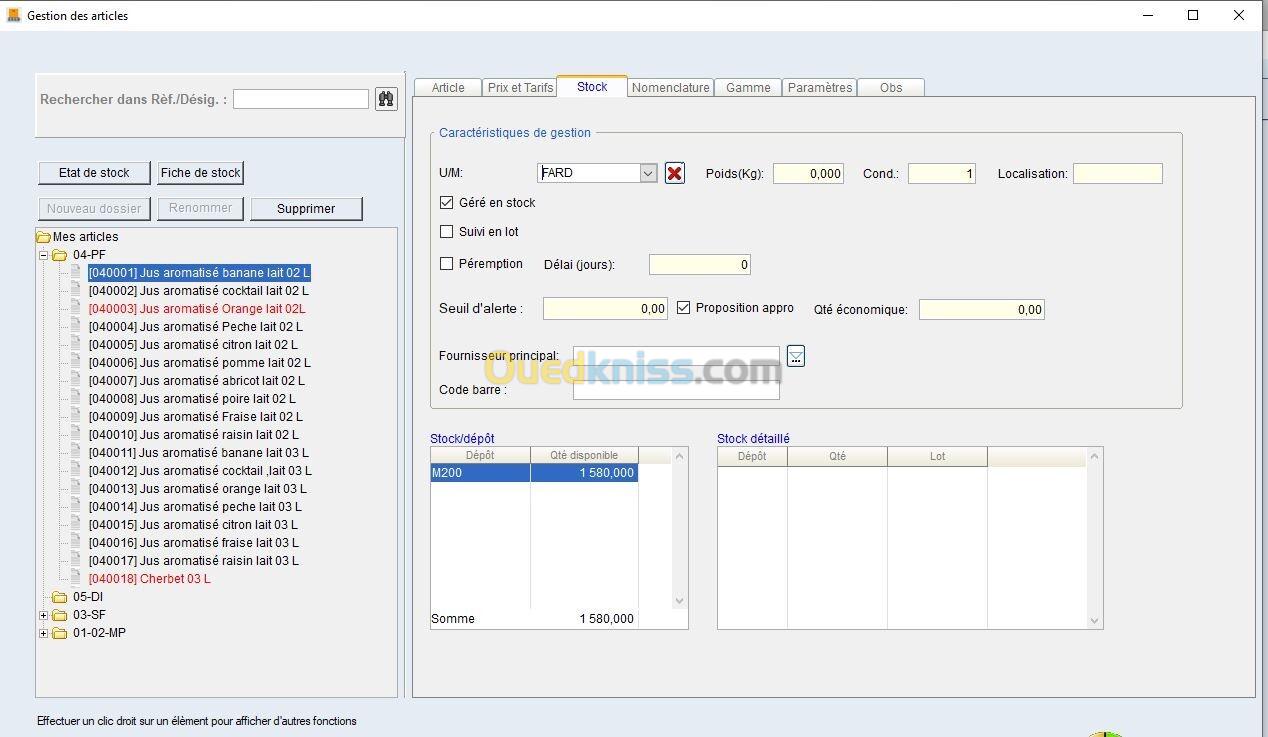Open the Fournisseur principal browse button
The image size is (1268, 737).
795,356
